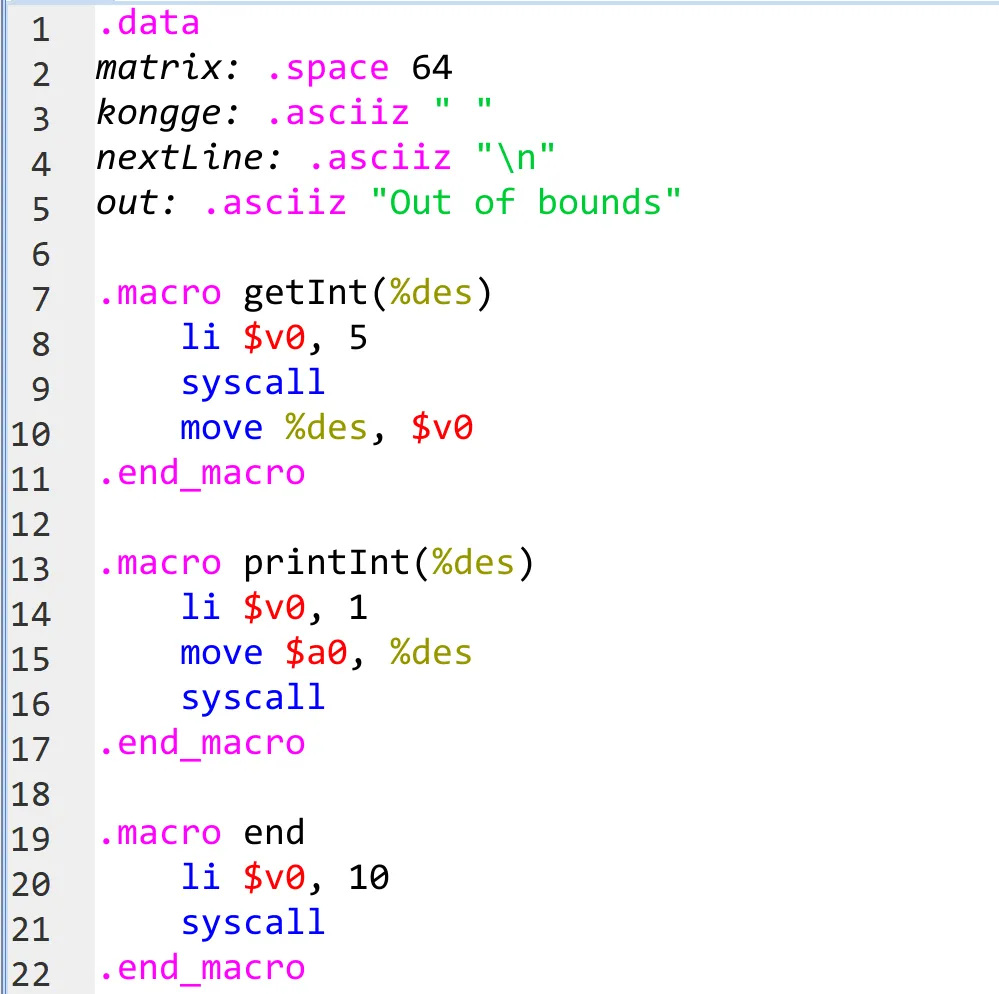Click the word end on line 19
The width and height of the screenshot is (999, 994).
(x=274, y=832)
